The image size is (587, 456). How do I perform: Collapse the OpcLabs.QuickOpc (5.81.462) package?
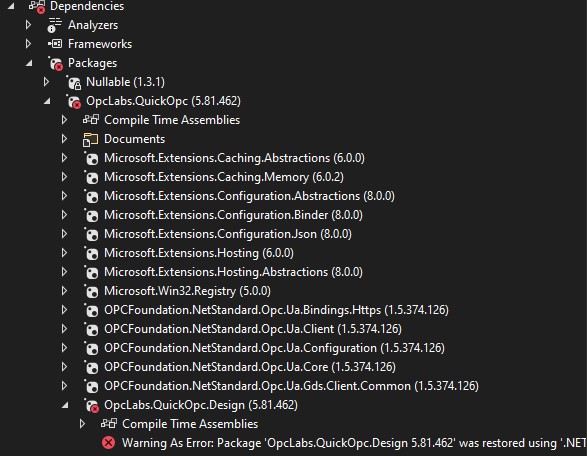click(x=47, y=101)
